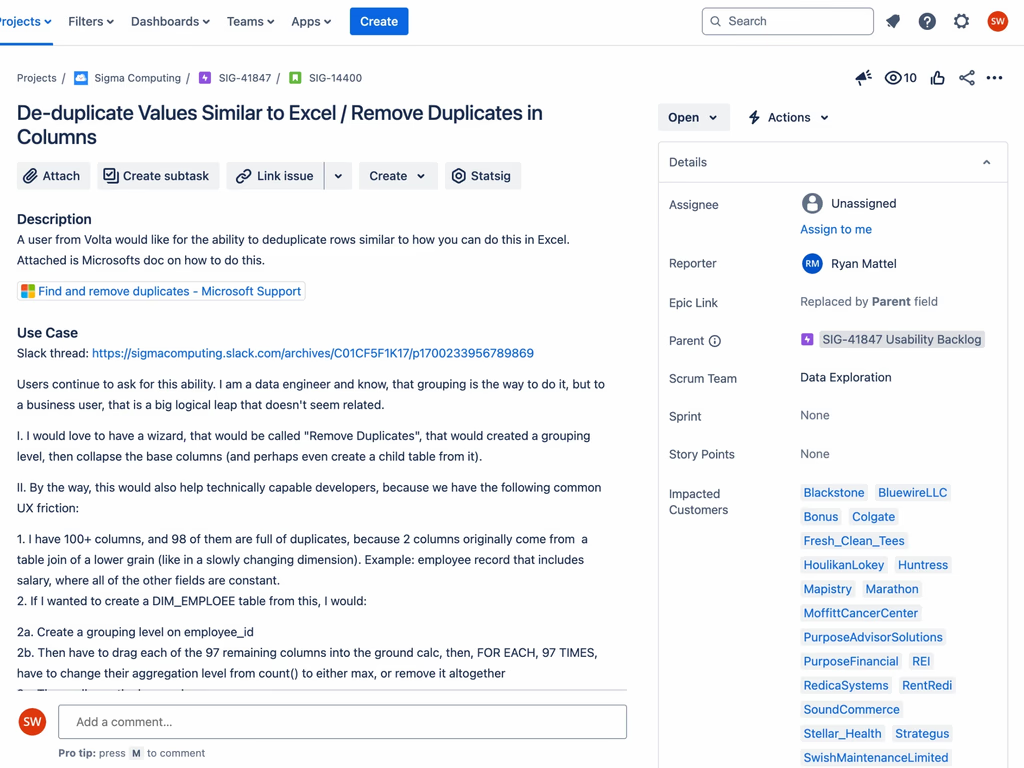Open the settings gear icon
The image size is (1024, 768).
pyautogui.click(x=961, y=21)
